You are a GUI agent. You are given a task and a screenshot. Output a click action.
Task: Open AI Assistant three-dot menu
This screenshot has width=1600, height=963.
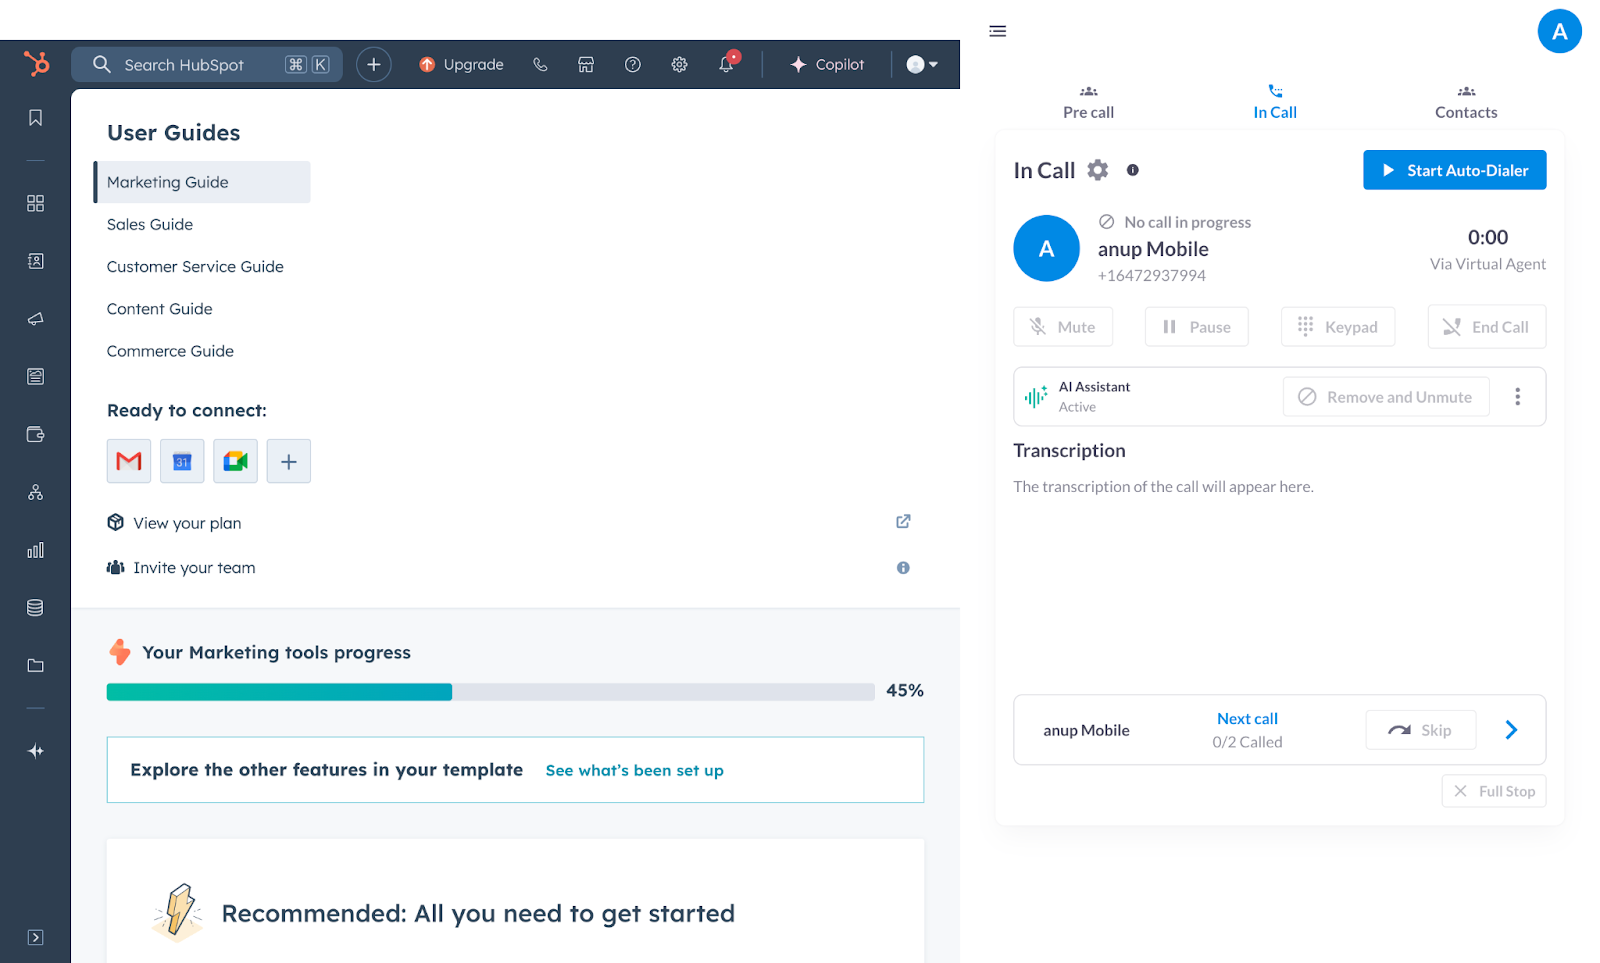1517,397
